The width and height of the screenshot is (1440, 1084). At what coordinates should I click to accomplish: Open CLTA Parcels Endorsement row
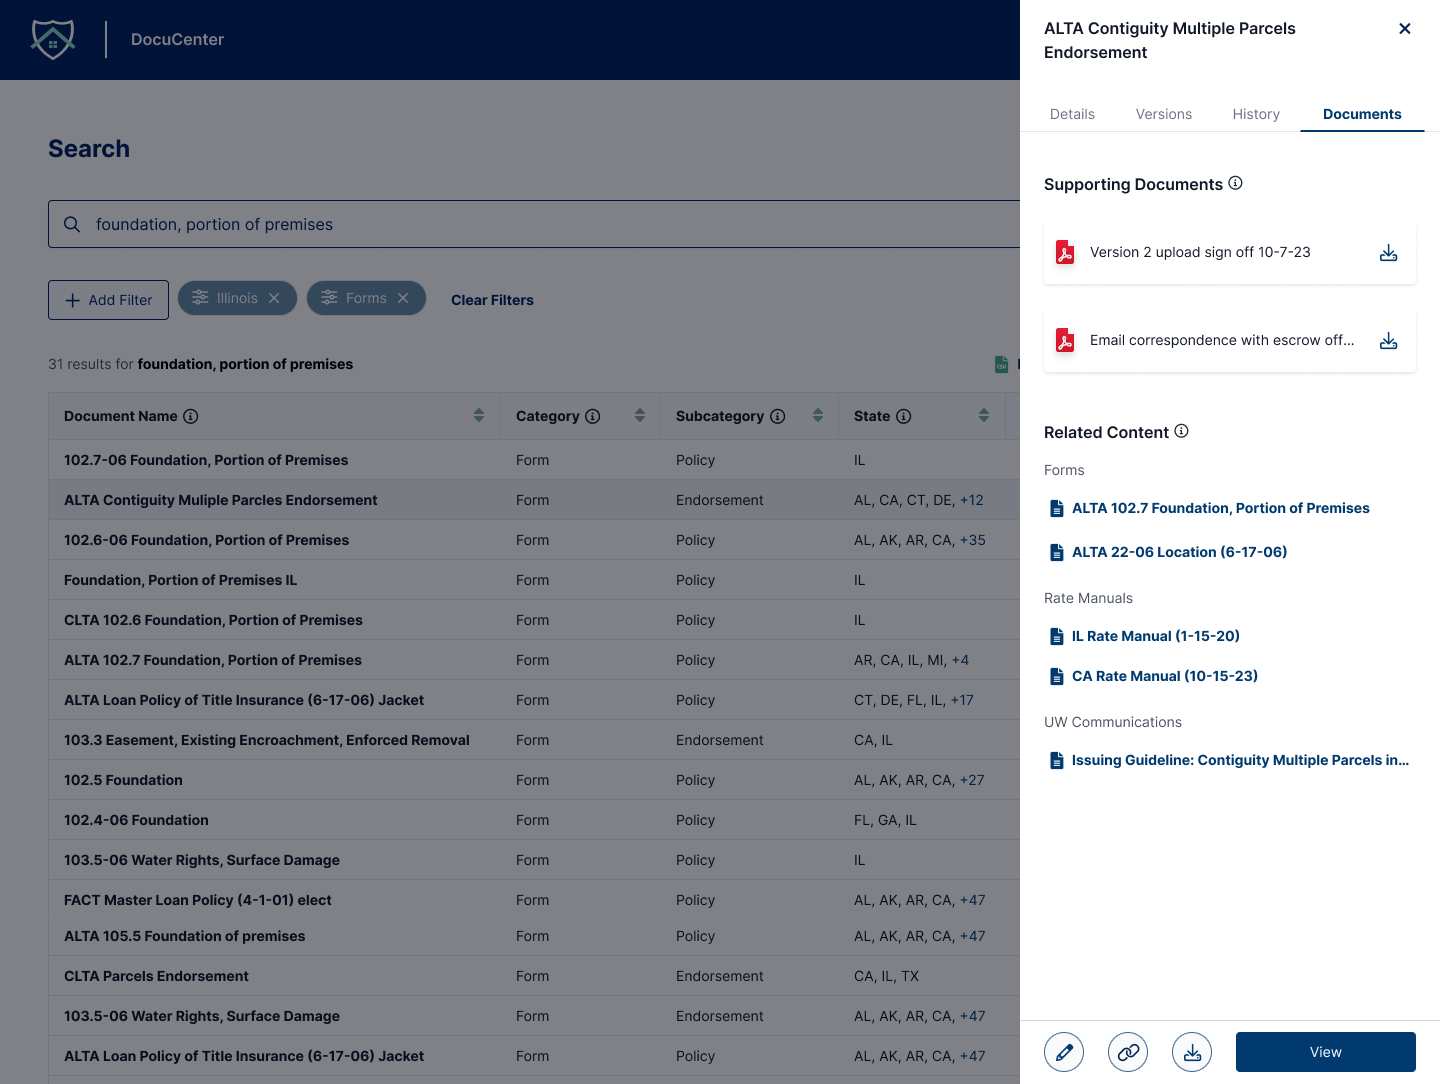(x=534, y=976)
